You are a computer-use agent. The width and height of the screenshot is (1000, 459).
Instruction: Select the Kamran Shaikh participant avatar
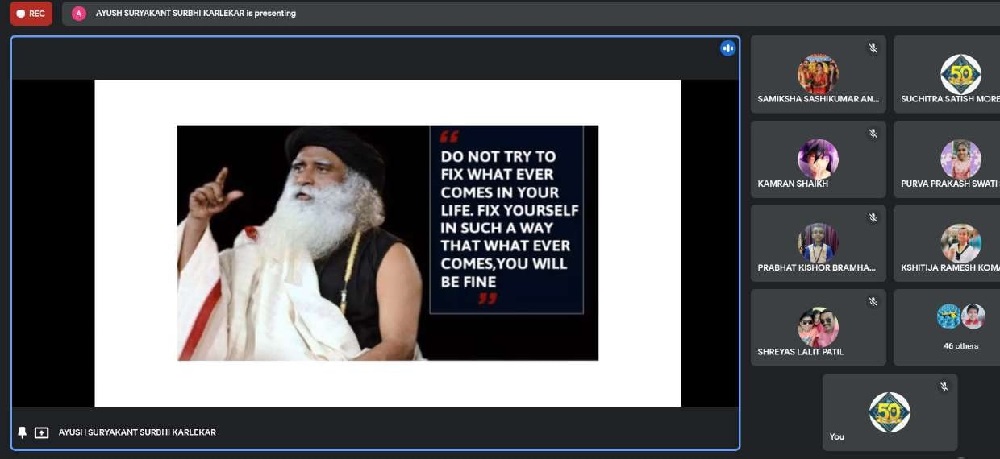click(x=818, y=159)
